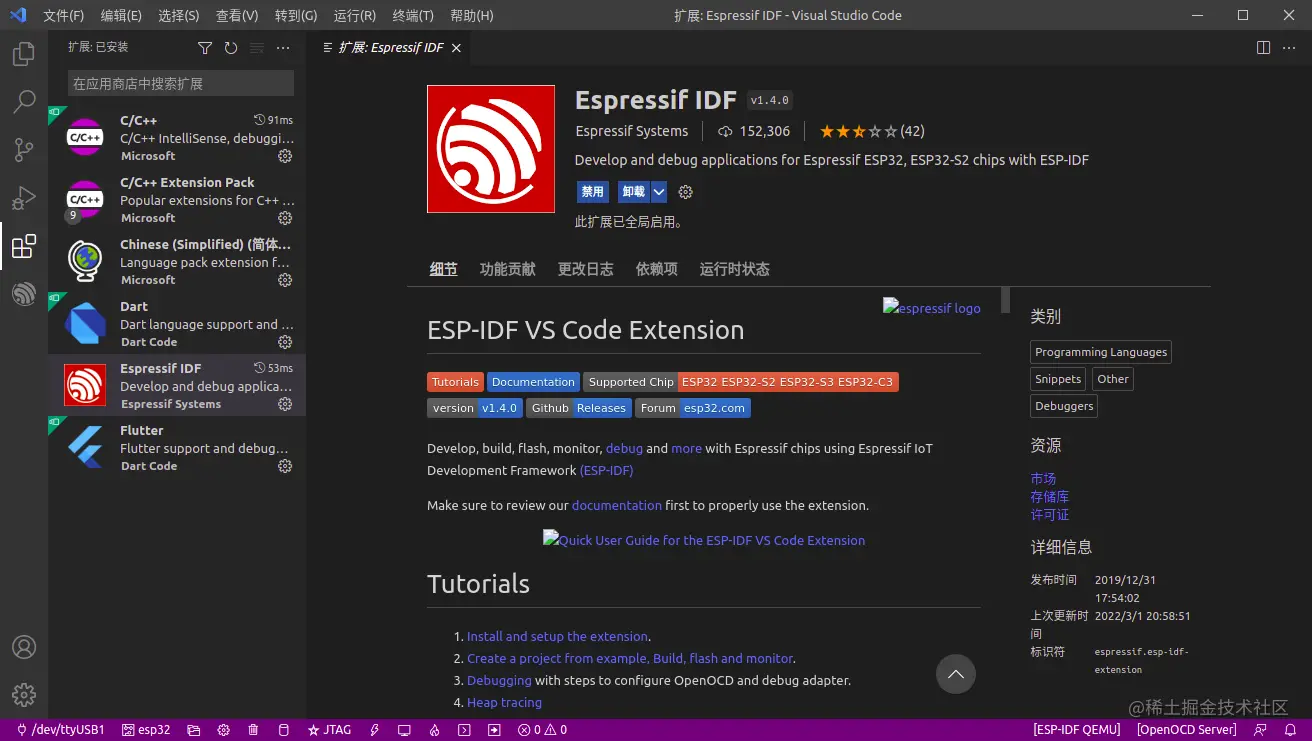This screenshot has width=1312, height=741.
Task: Click the flash lightning icon in status bar
Action: tap(375, 730)
